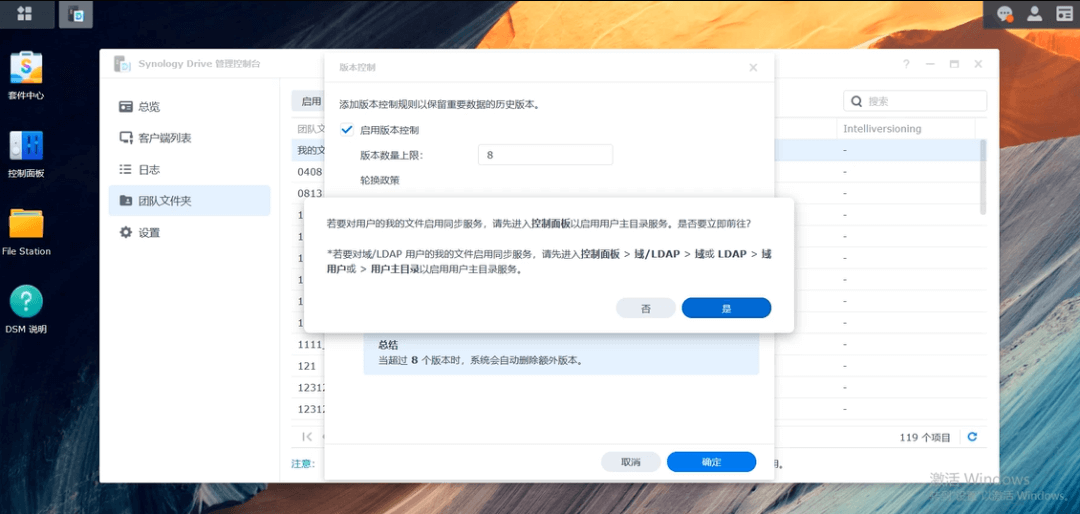The image size is (1080, 514).
Task: Open the 控制面板 desktop icon
Action: (x=26, y=154)
